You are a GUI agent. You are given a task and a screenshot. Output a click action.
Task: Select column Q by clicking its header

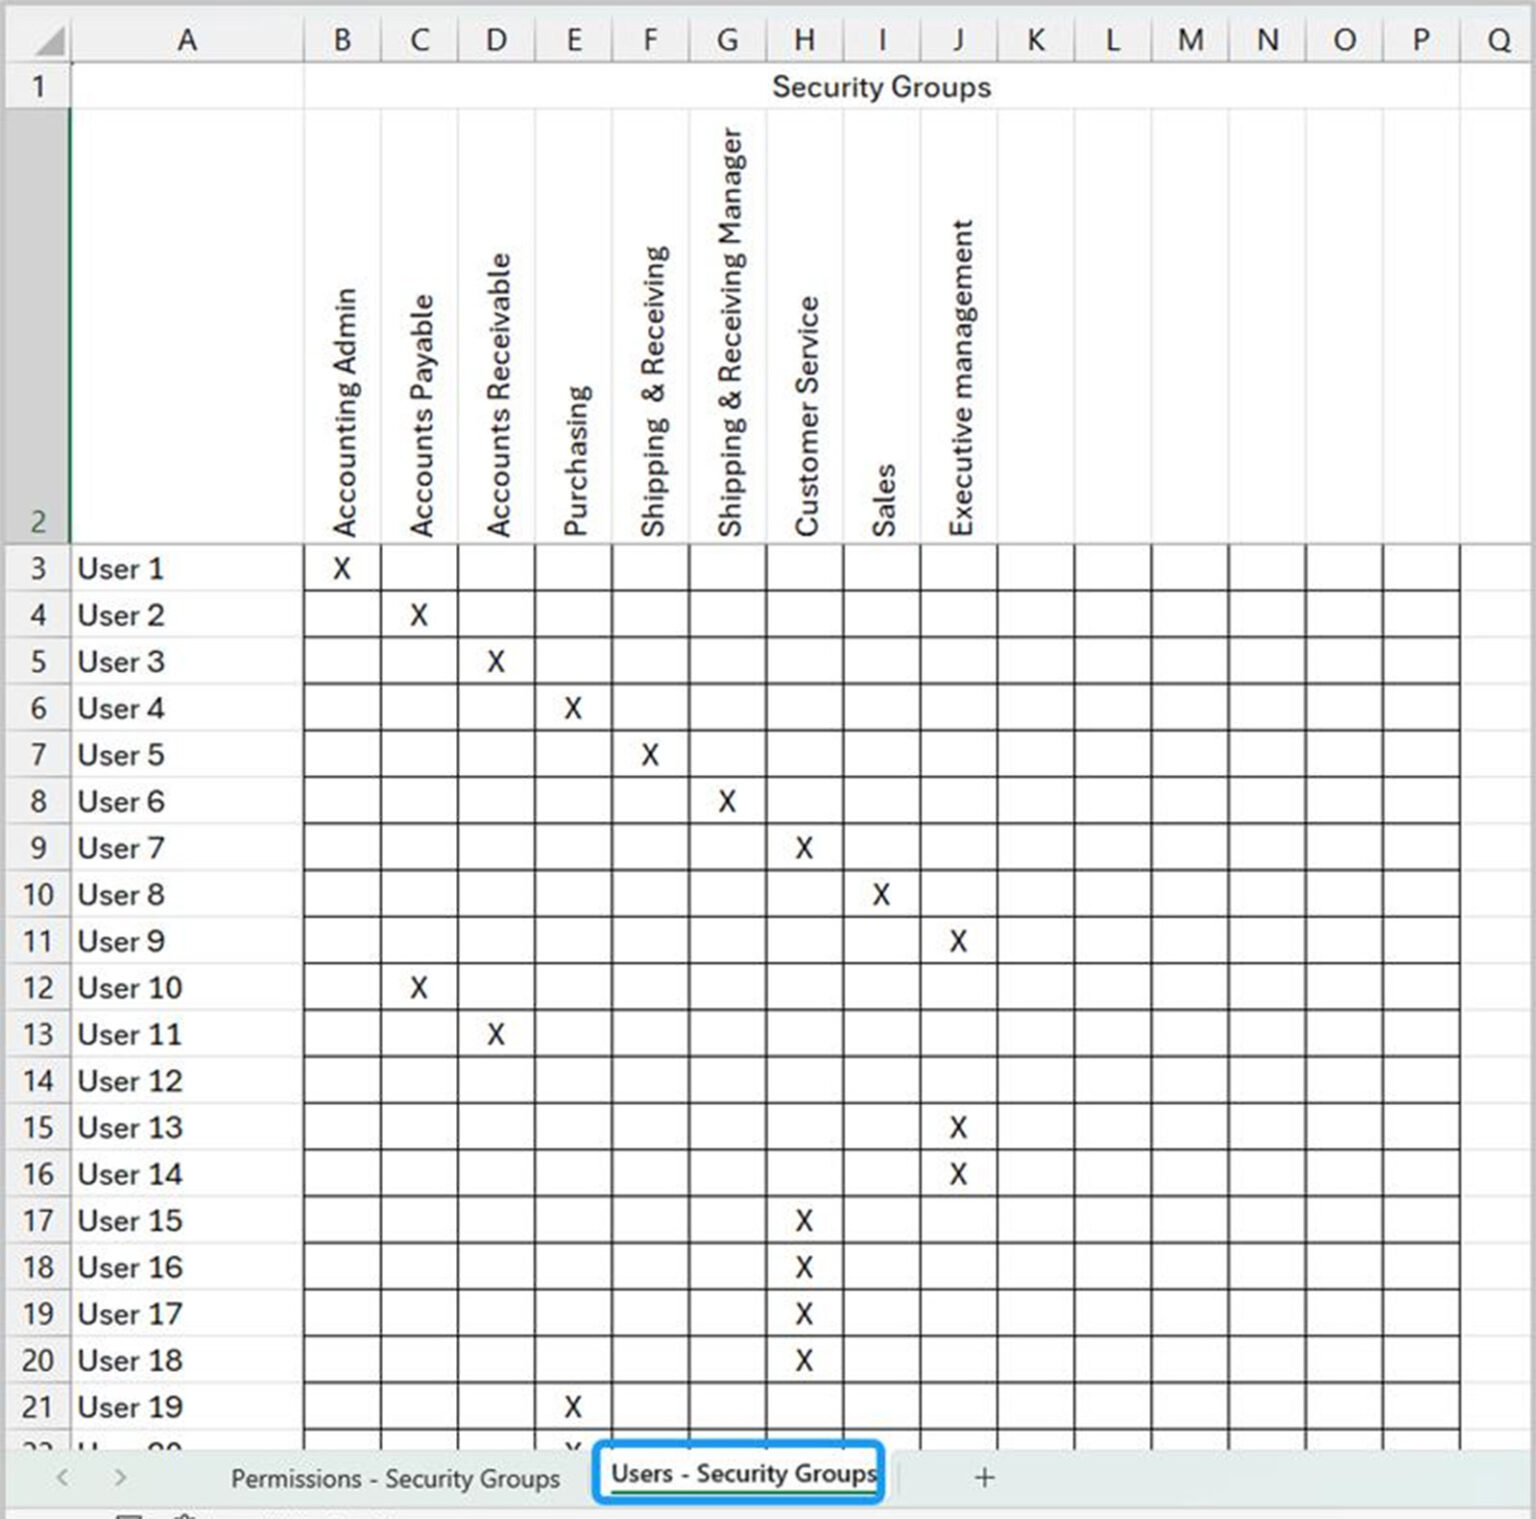[x=1498, y=40]
